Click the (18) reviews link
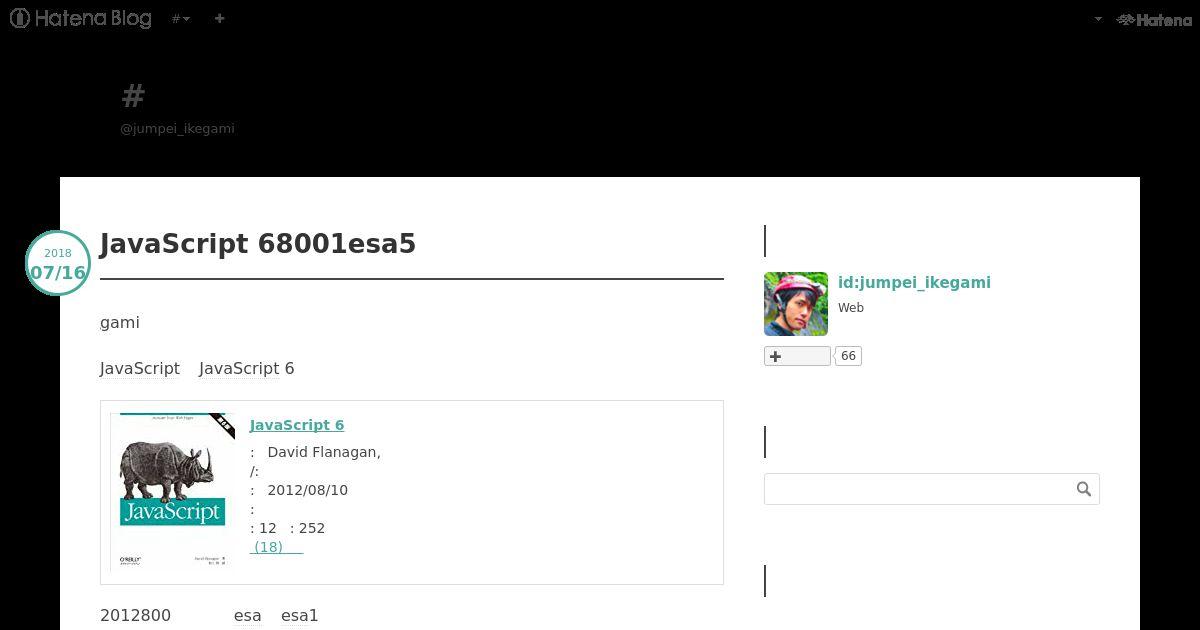Image resolution: width=1200 pixels, height=630 pixels. pyautogui.click(x=276, y=547)
